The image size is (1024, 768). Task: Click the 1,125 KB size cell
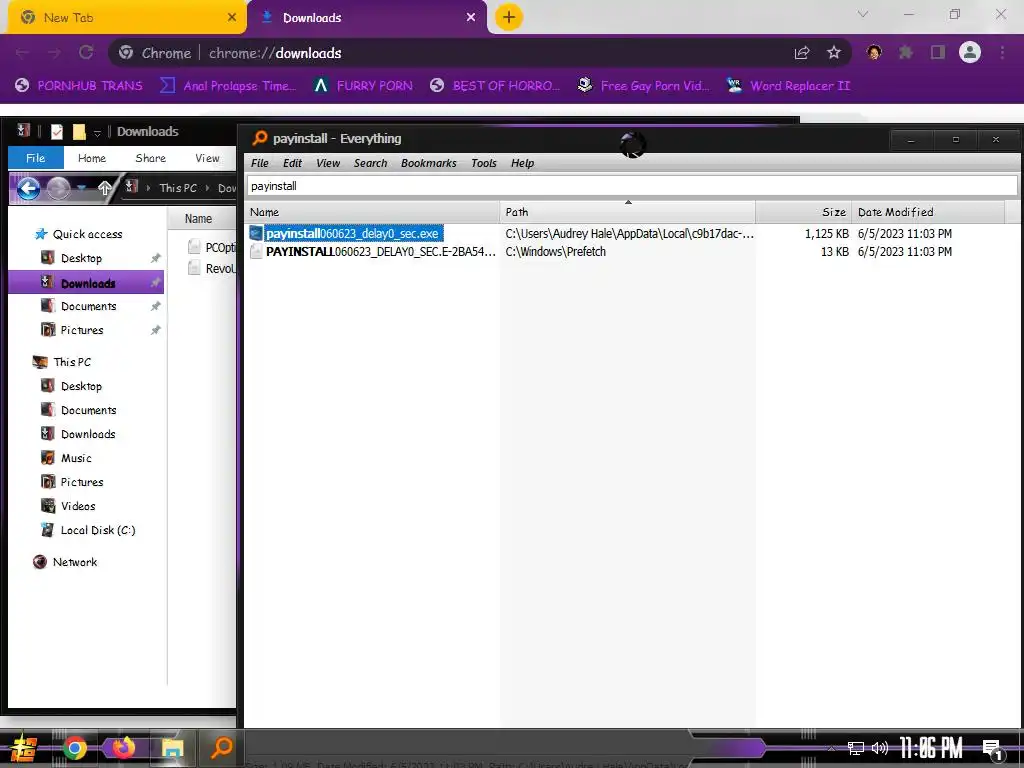[x=827, y=234]
